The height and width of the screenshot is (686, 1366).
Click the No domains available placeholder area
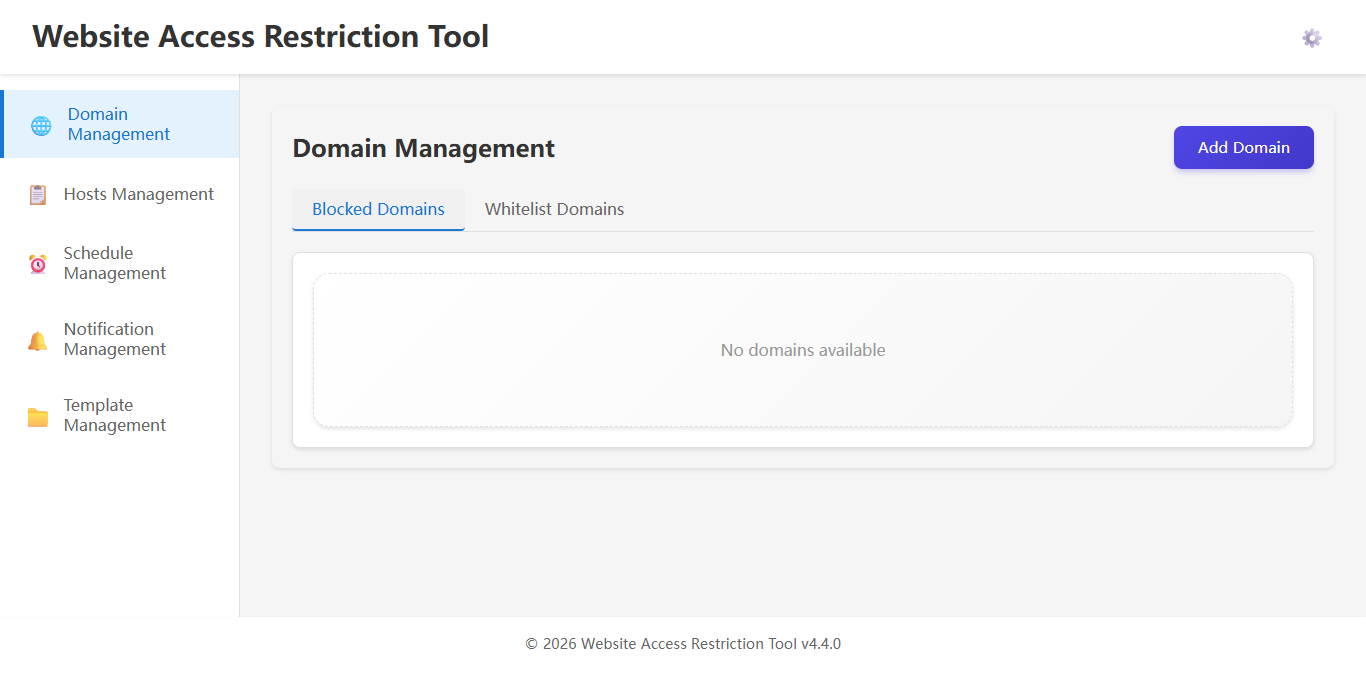tap(803, 350)
